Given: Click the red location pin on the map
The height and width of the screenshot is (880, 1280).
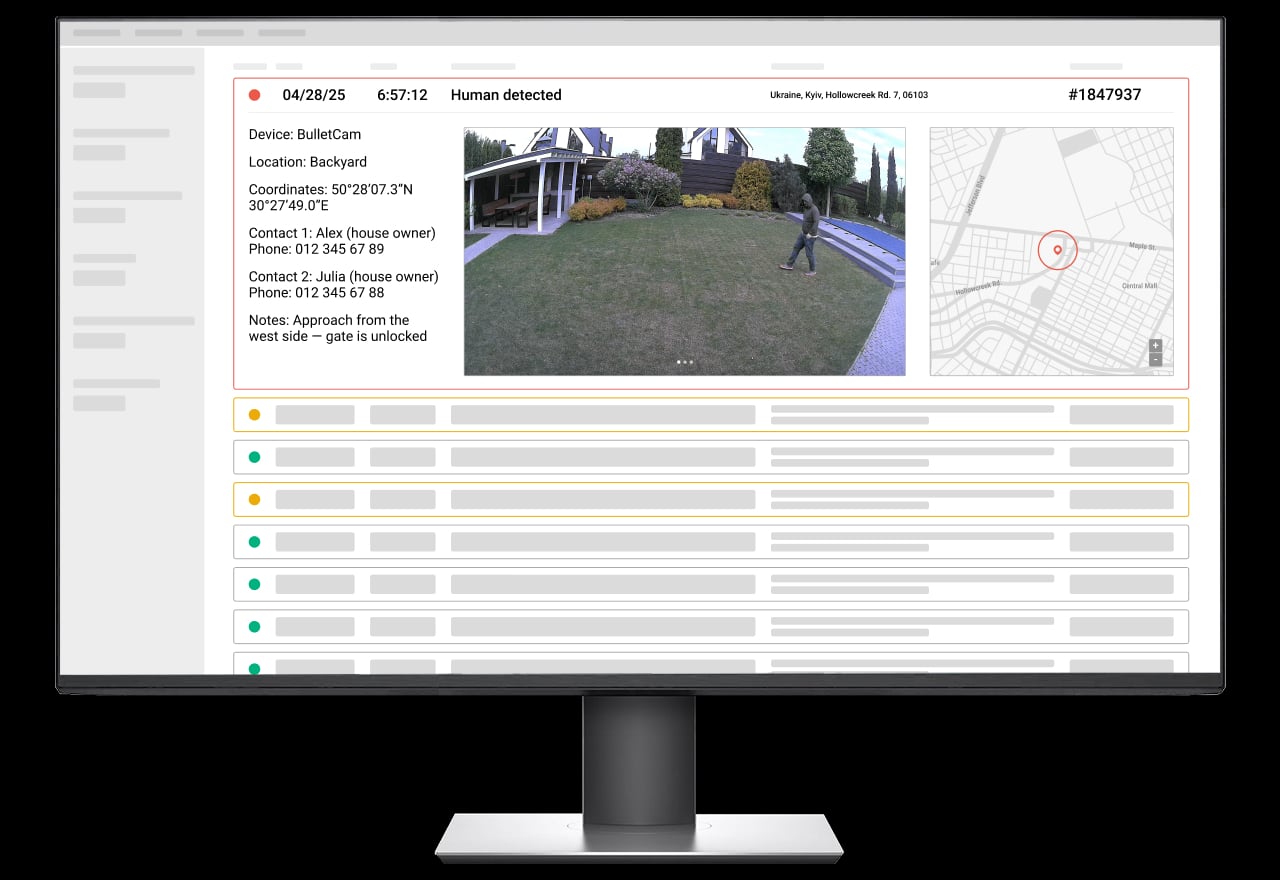Looking at the screenshot, I should pos(1057,250).
